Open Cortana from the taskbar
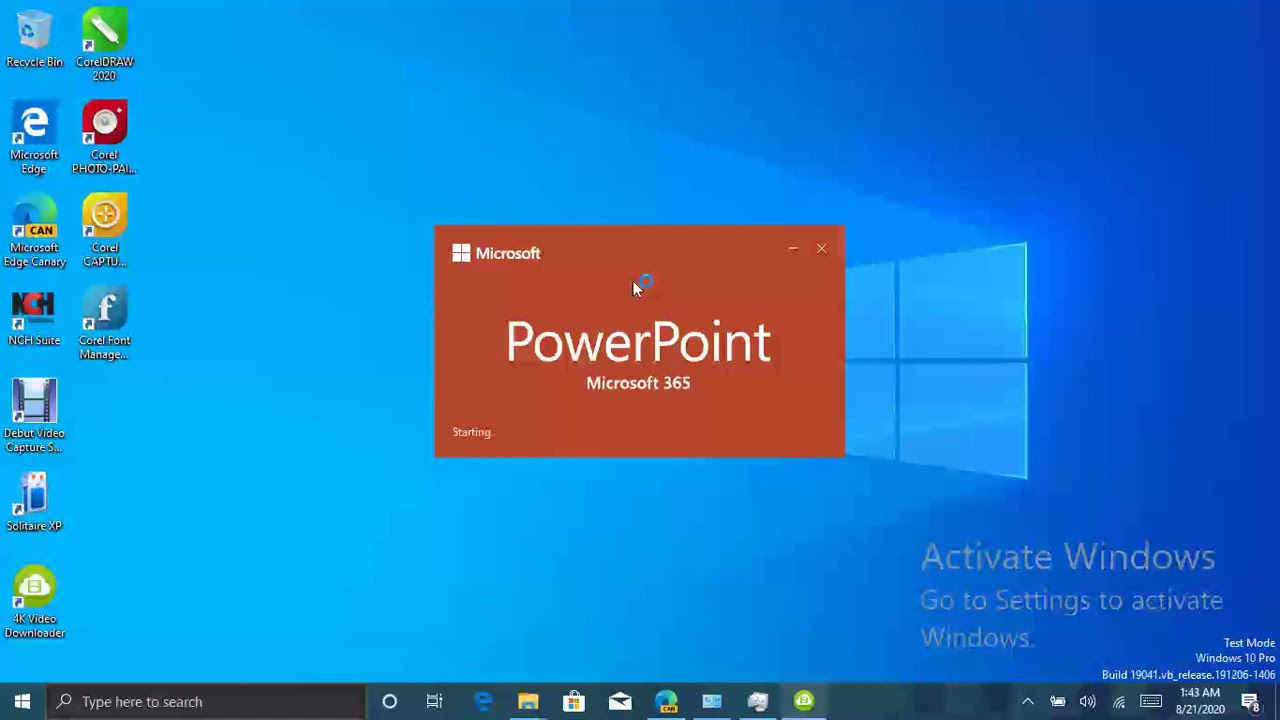Screen dimensions: 1280x720 tap(389, 701)
